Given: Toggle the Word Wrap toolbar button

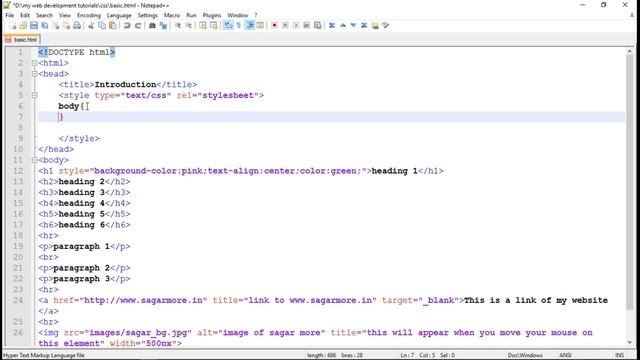Looking at the screenshot, I should (x=228, y=26).
